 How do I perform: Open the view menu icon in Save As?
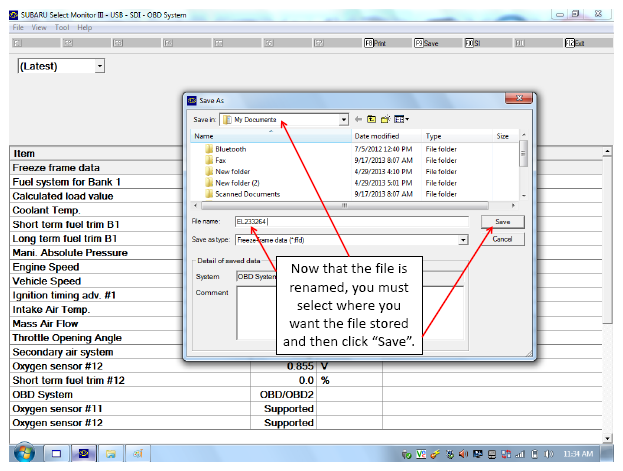401,119
